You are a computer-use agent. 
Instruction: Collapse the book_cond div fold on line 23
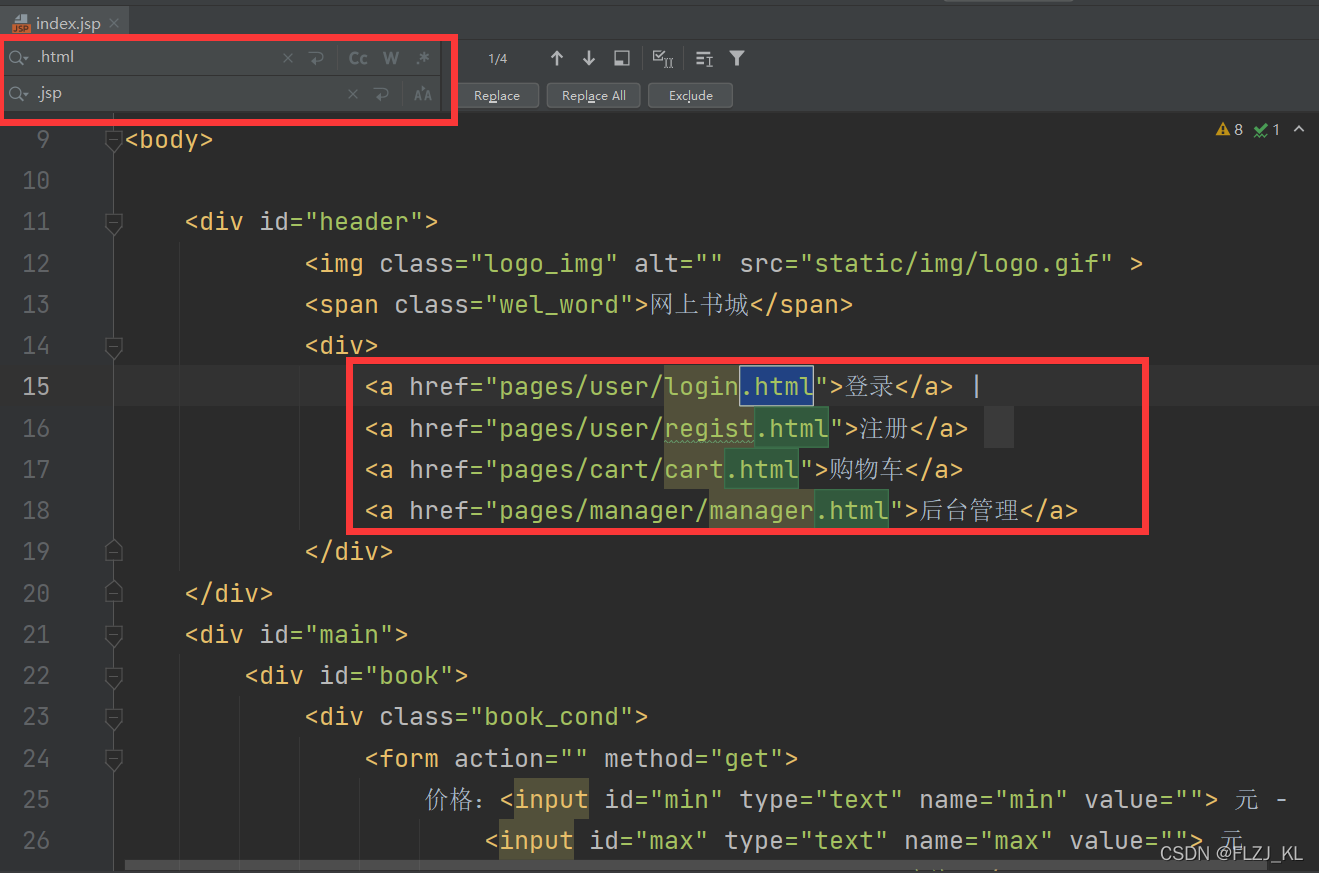pyautogui.click(x=113, y=717)
